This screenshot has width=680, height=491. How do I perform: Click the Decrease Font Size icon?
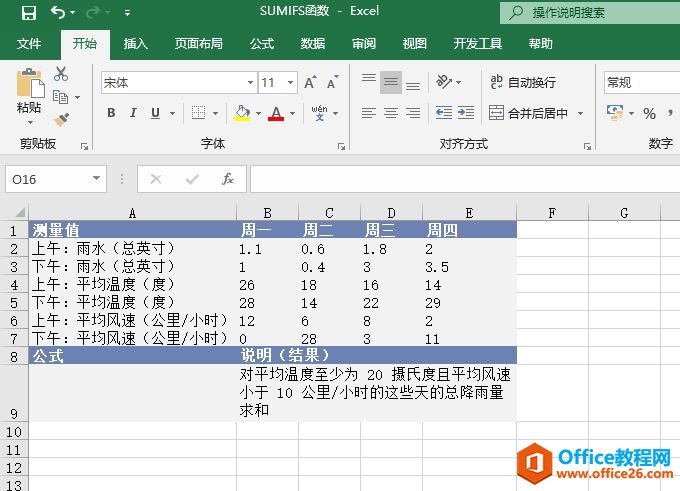point(333,82)
